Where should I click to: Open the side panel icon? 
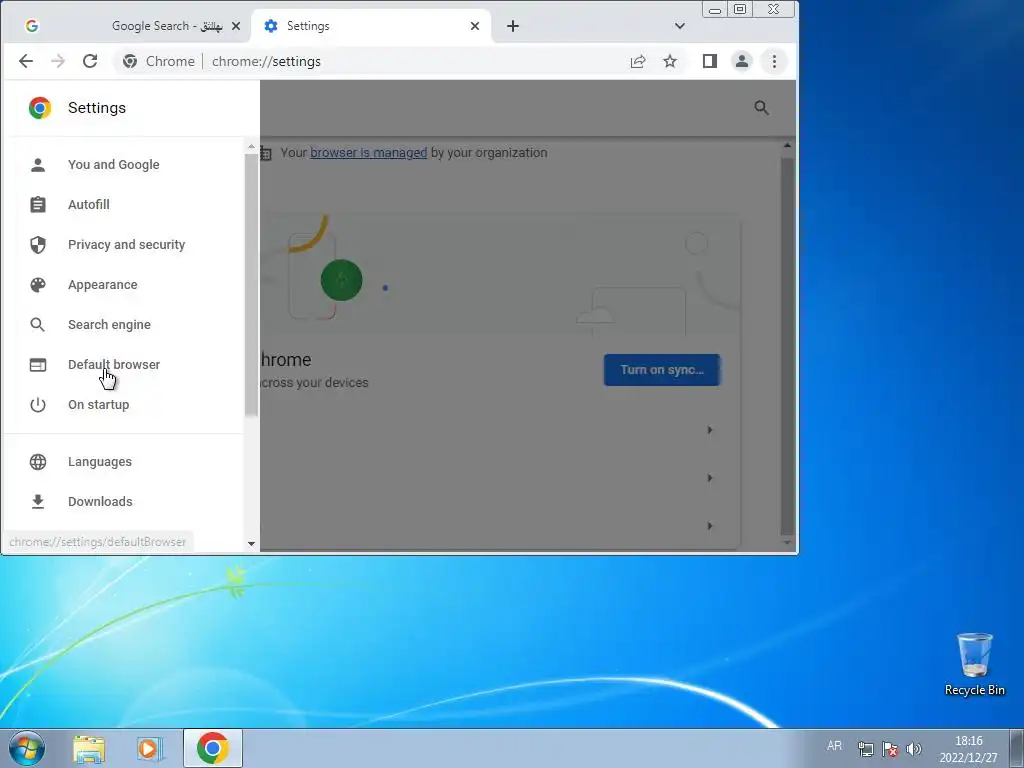click(710, 61)
